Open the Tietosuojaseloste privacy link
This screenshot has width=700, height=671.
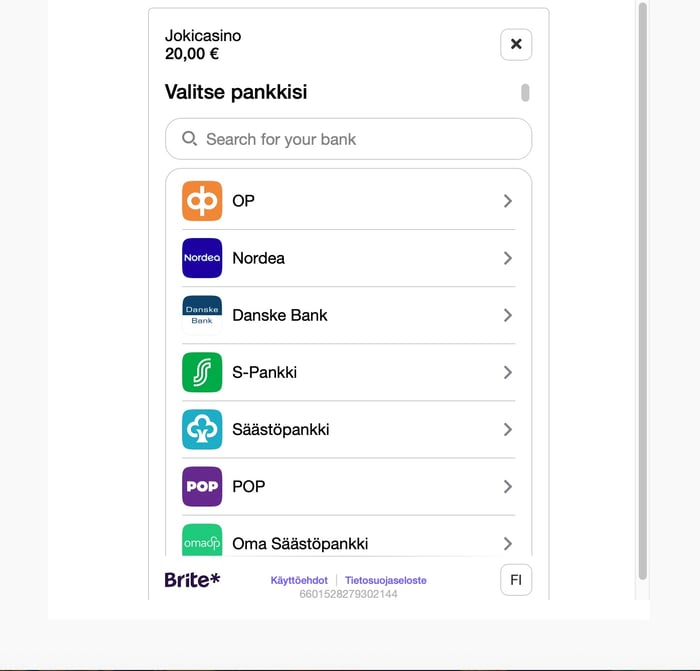tap(386, 580)
